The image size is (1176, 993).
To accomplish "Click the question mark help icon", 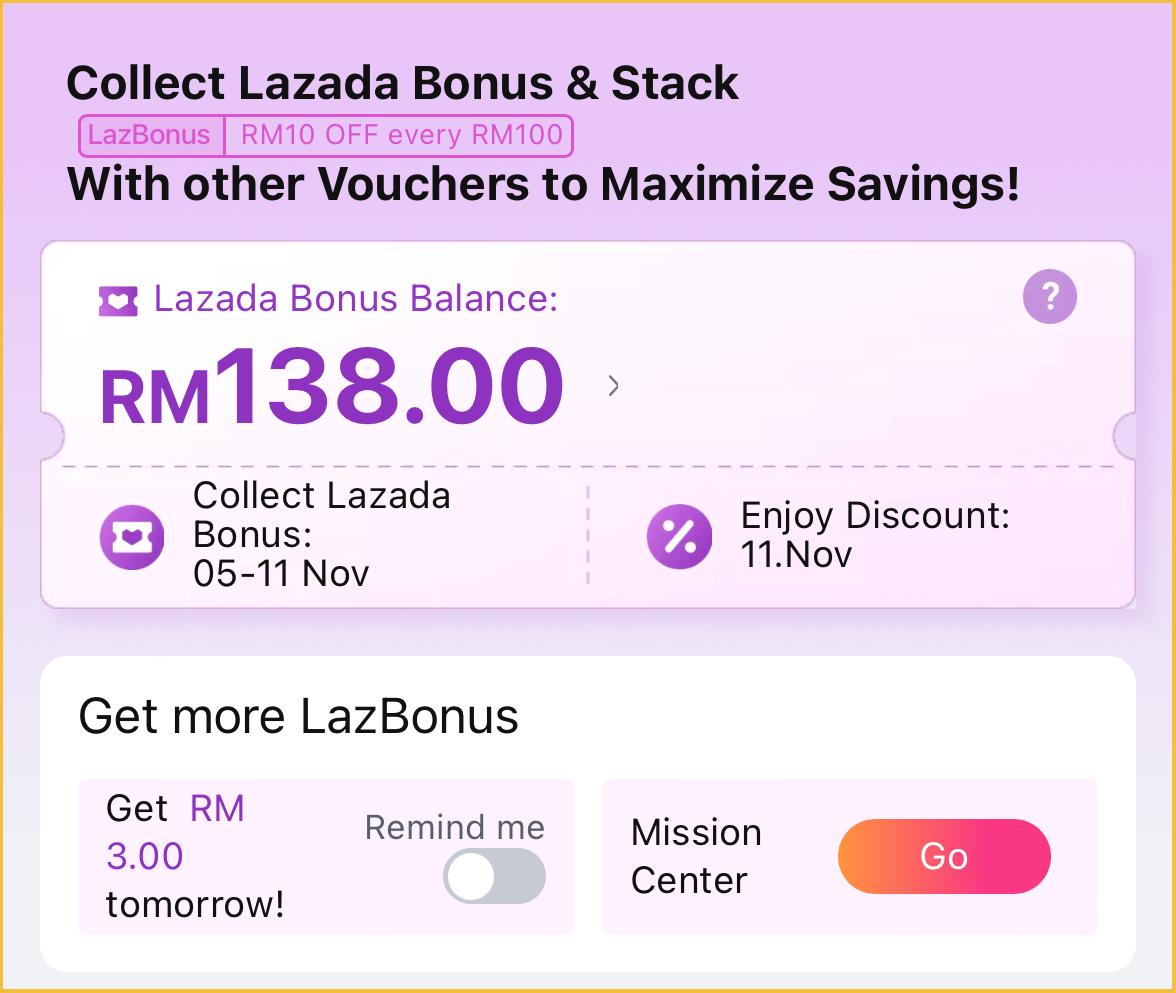I will 1049,297.
